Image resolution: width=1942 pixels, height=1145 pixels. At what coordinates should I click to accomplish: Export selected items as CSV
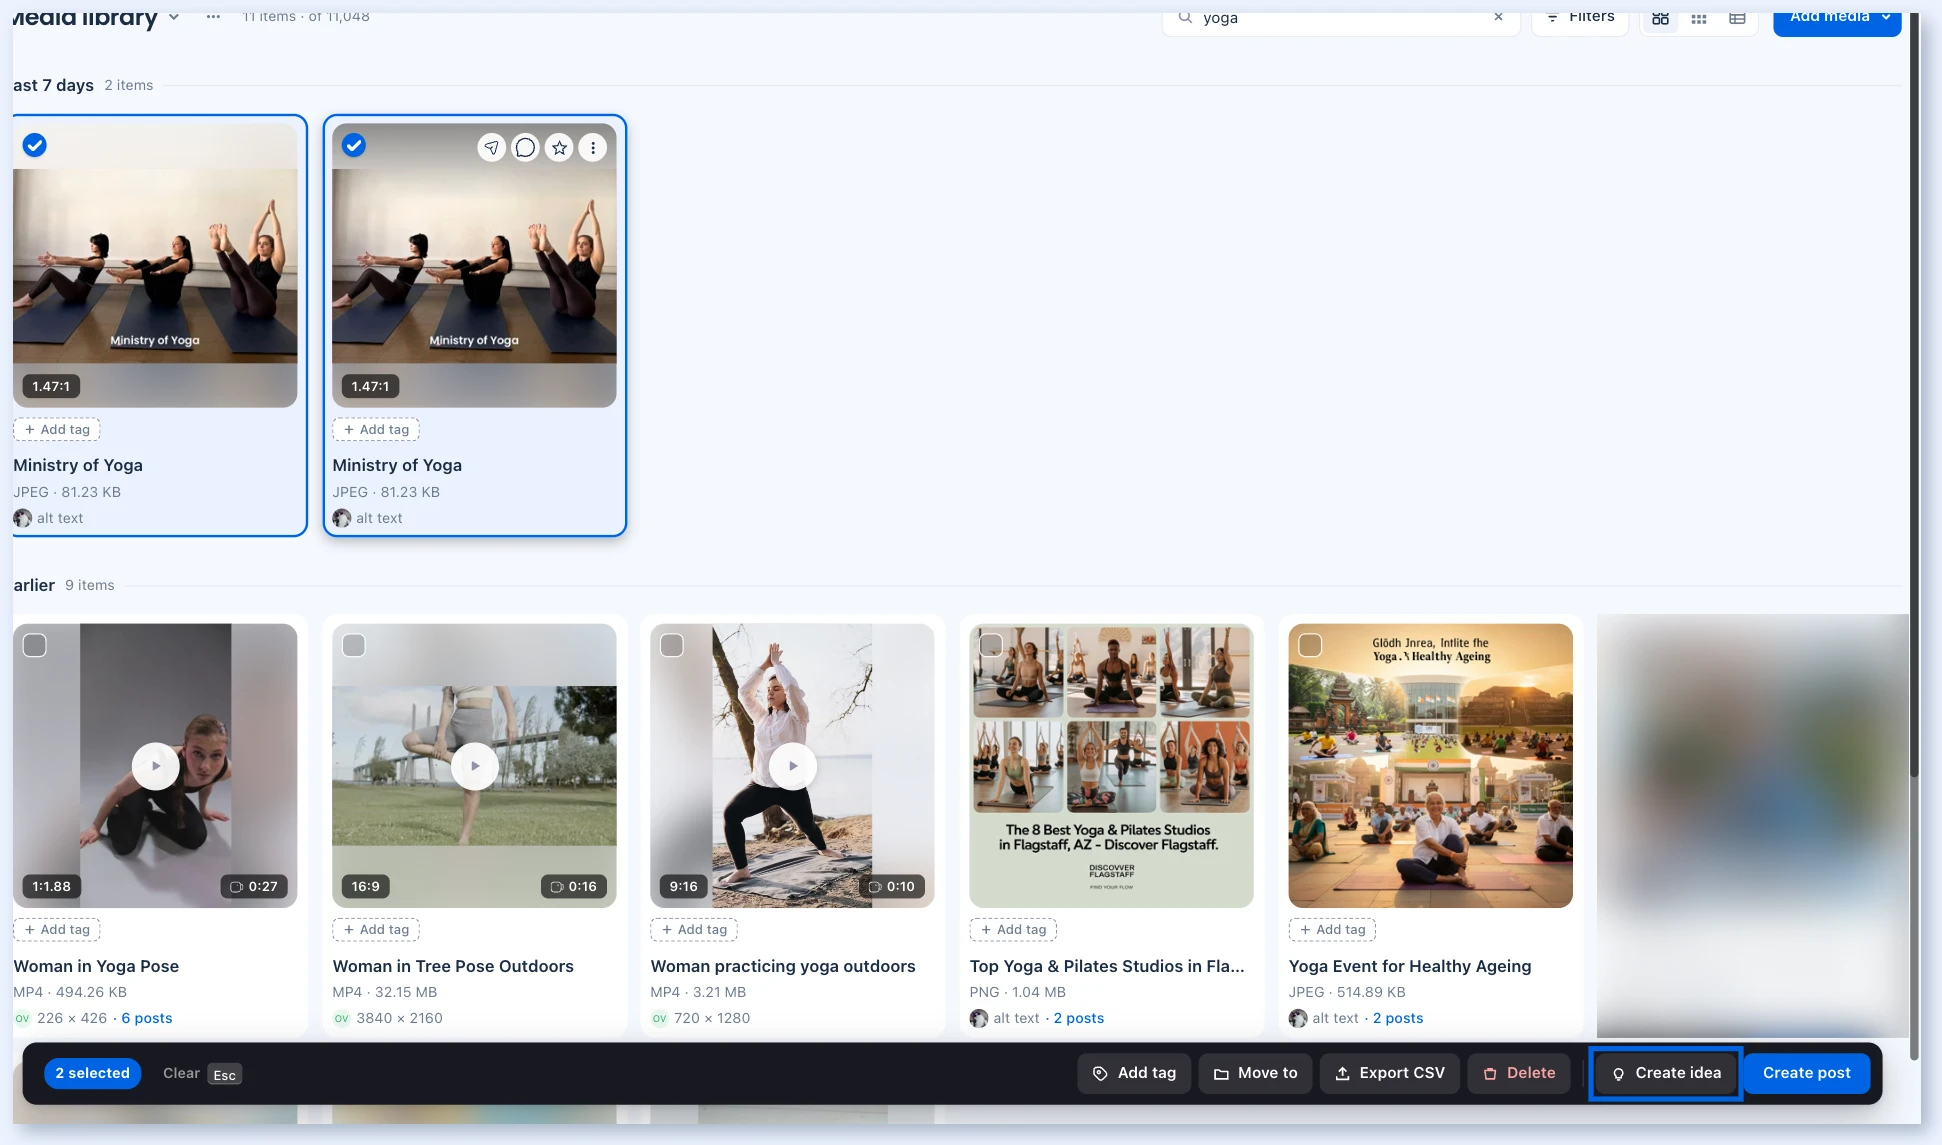click(1390, 1073)
